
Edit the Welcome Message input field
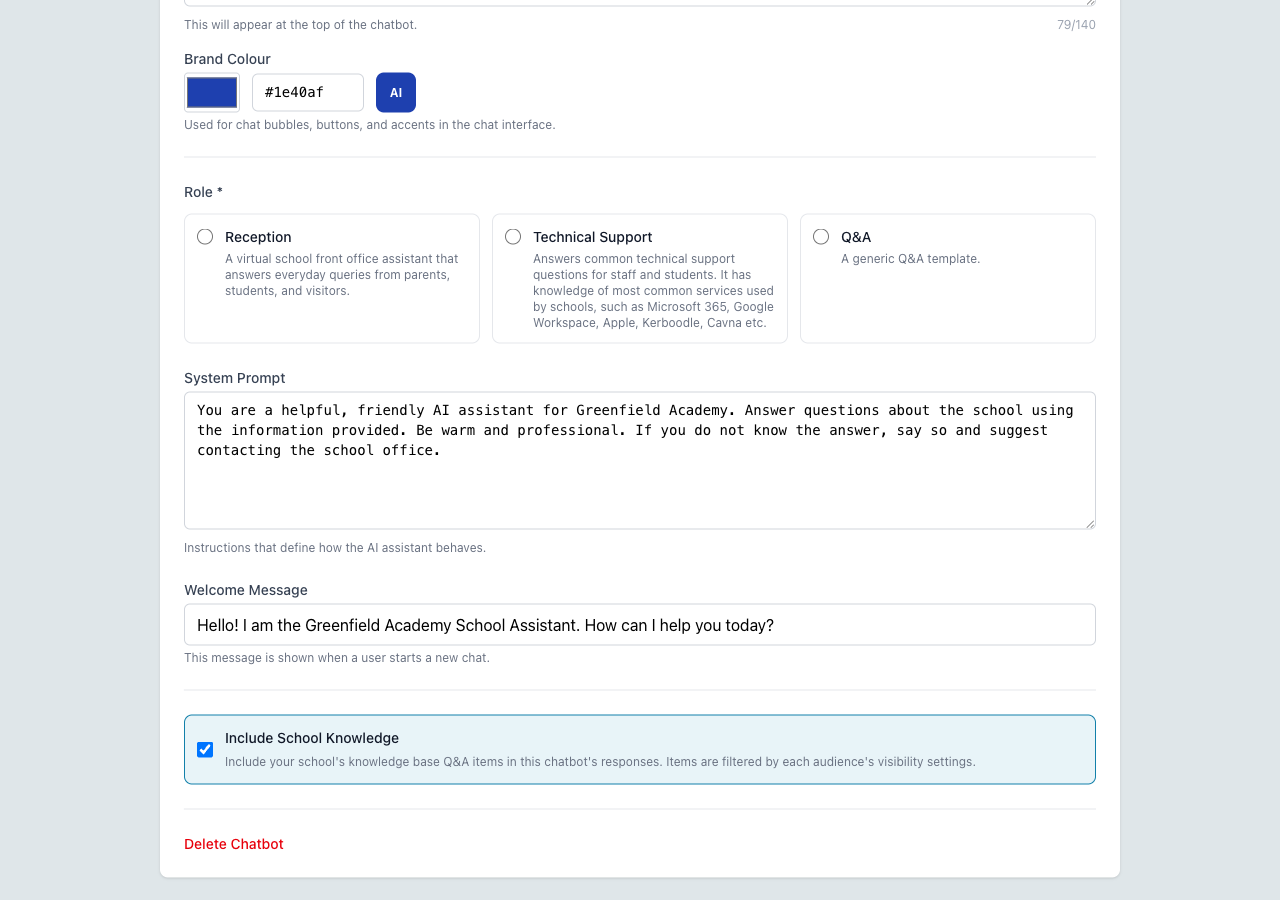[x=640, y=625]
